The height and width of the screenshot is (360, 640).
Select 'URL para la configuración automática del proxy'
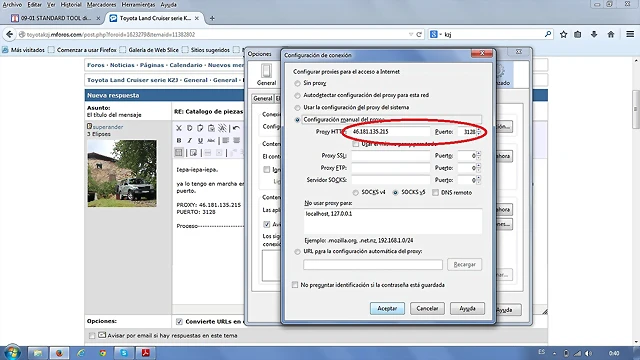coord(298,252)
